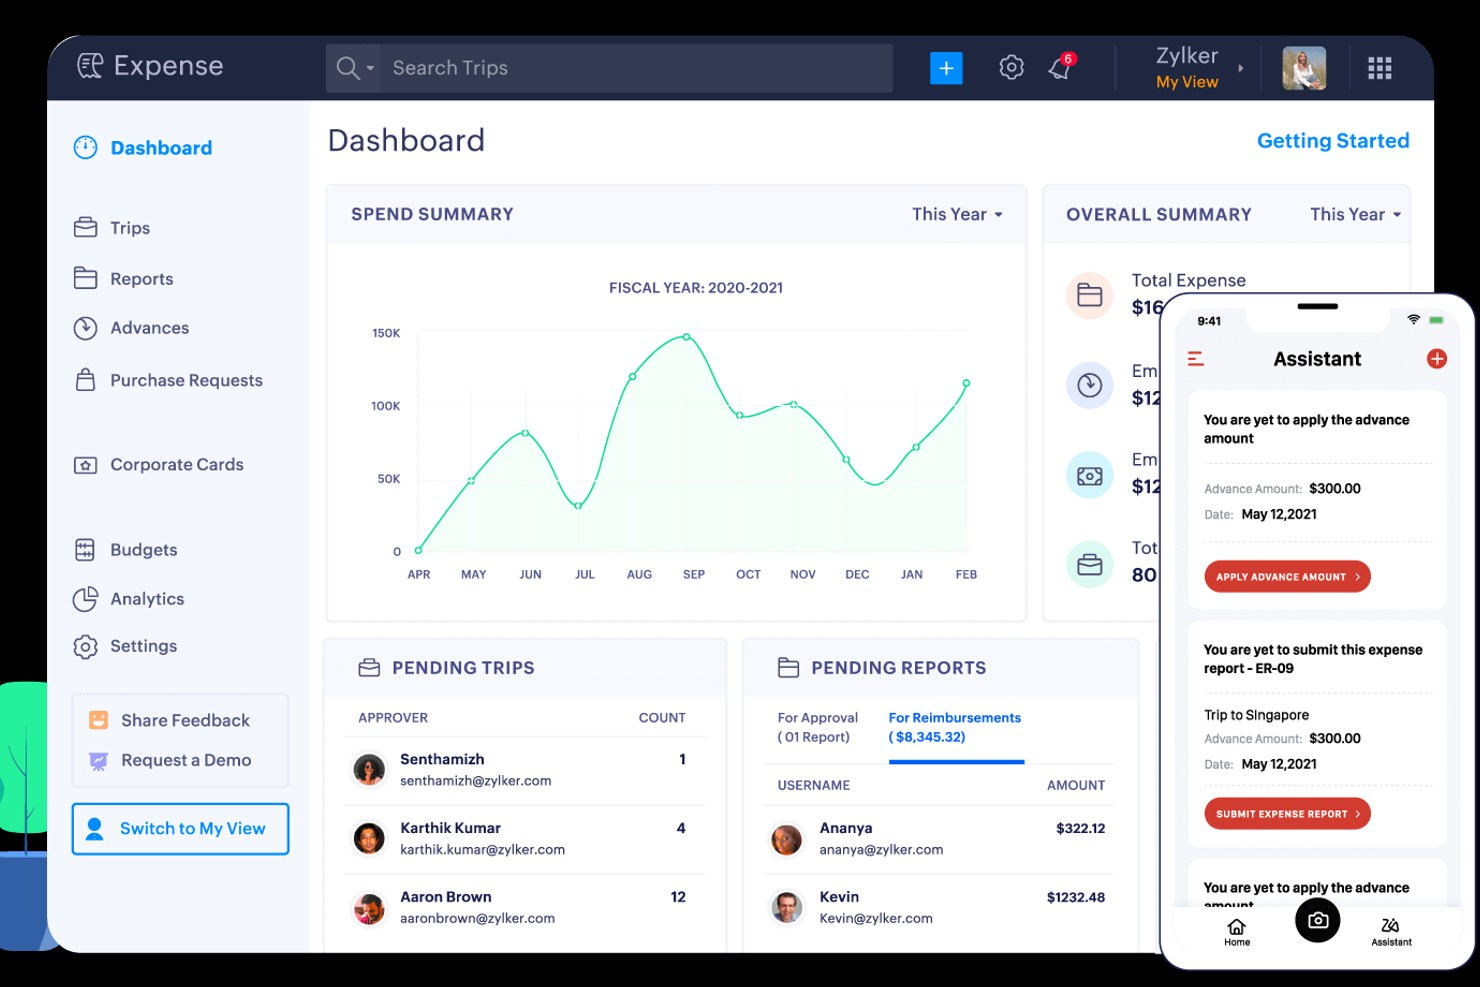
Task: Open the Corporate Cards section
Action: pyautogui.click(x=177, y=464)
